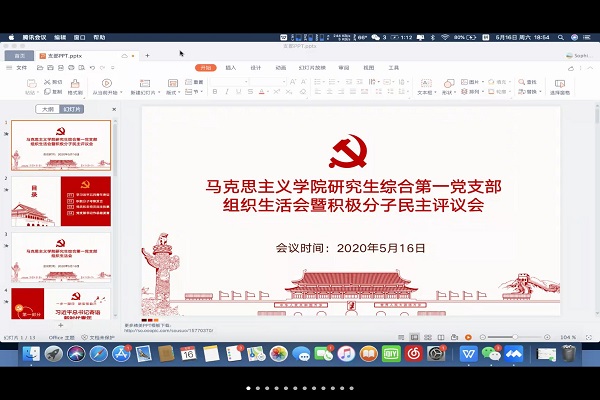Add a new document tab with plus
Image resolution: width=600 pixels, height=400 pixels.
[147, 56]
